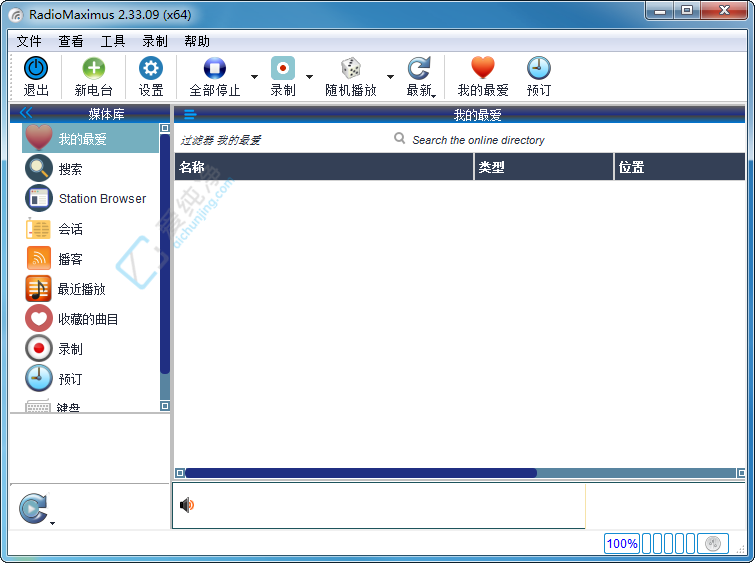The image size is (755, 563).
Task: Open 收藏的曲目 in the sidebar
Action: [x=91, y=319]
